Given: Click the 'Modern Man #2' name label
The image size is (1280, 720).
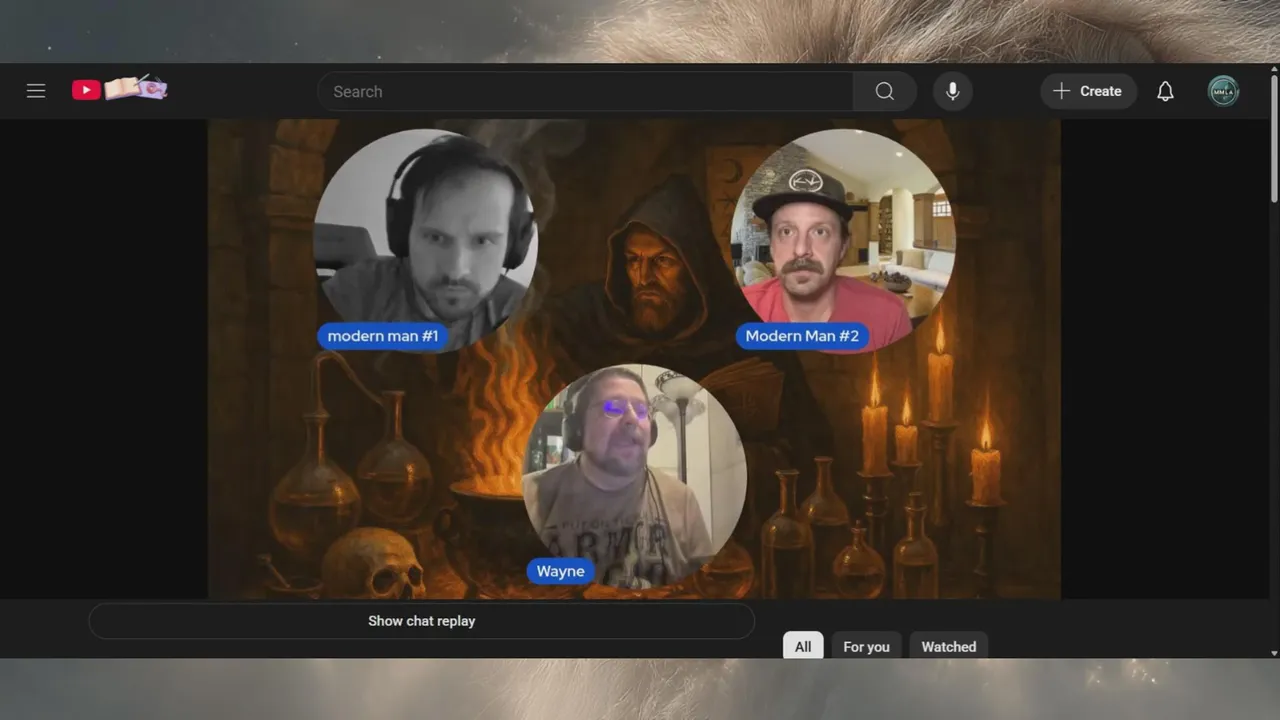Looking at the screenshot, I should pos(802,336).
